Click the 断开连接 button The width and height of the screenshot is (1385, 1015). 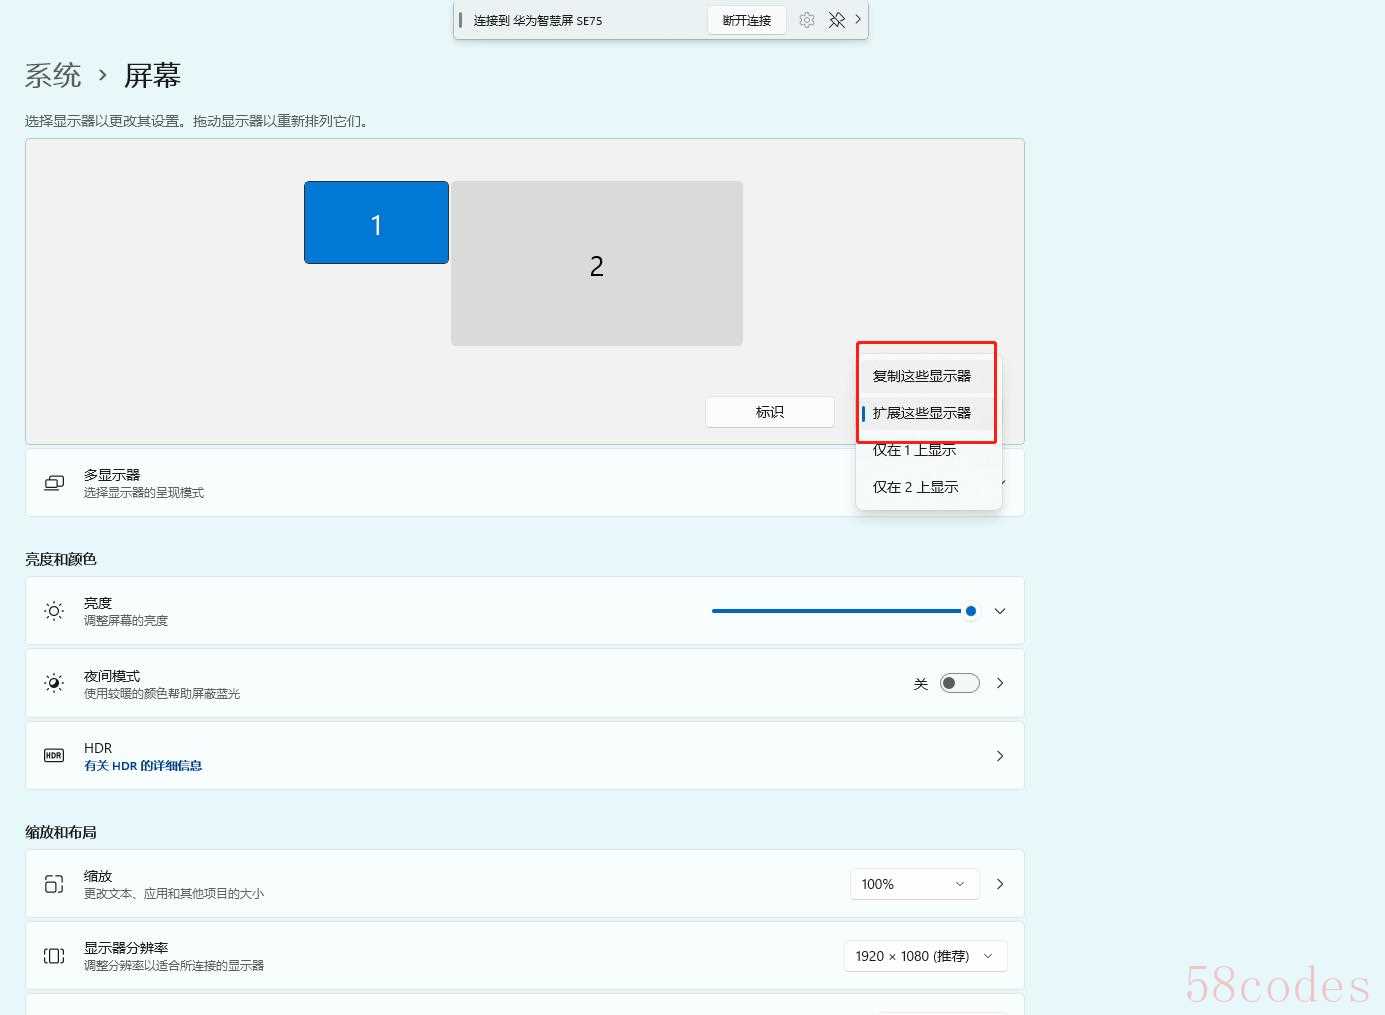click(x=747, y=20)
